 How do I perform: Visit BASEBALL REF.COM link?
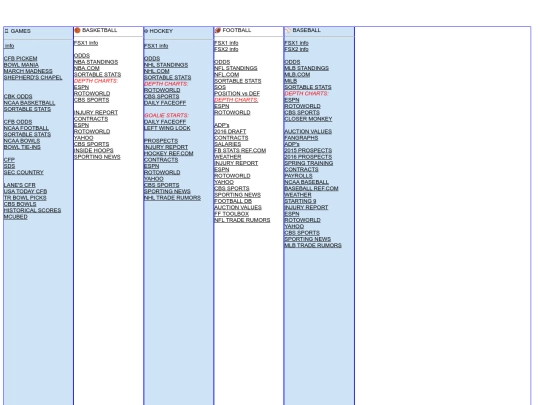311,188
